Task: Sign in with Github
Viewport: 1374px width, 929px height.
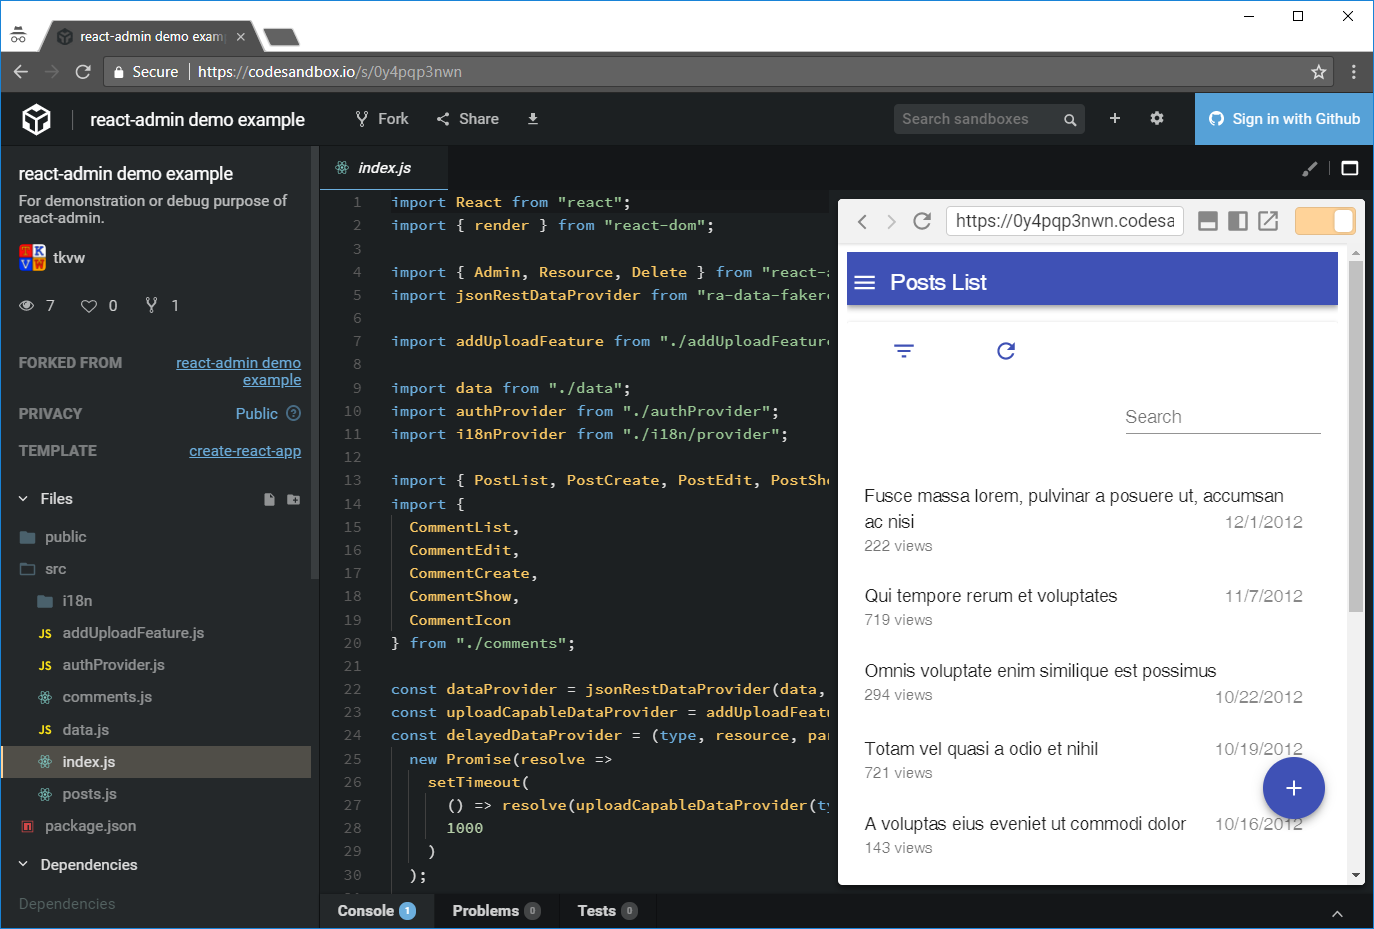Action: (1284, 119)
